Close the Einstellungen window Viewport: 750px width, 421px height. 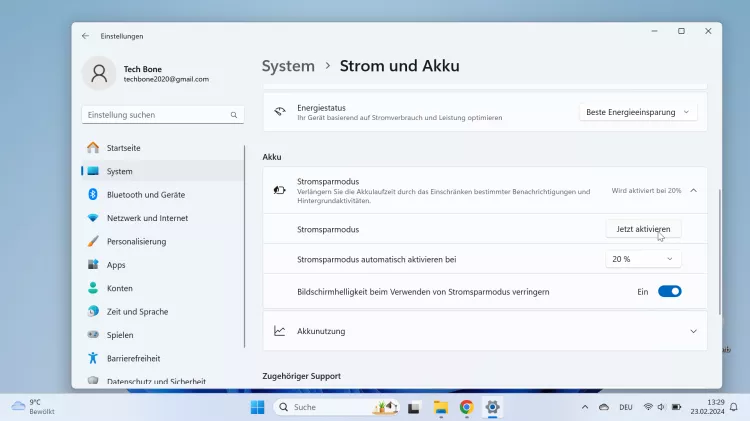click(708, 31)
